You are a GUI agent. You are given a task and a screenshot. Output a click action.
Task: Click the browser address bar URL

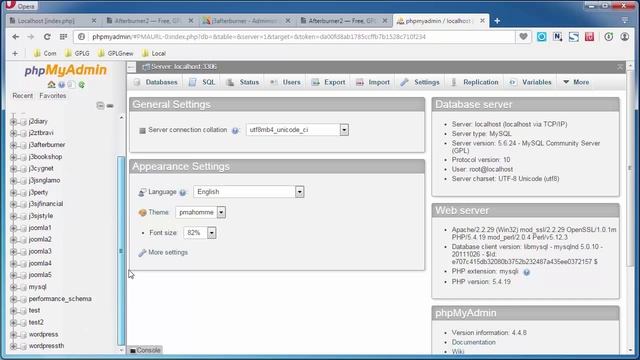click(259, 37)
